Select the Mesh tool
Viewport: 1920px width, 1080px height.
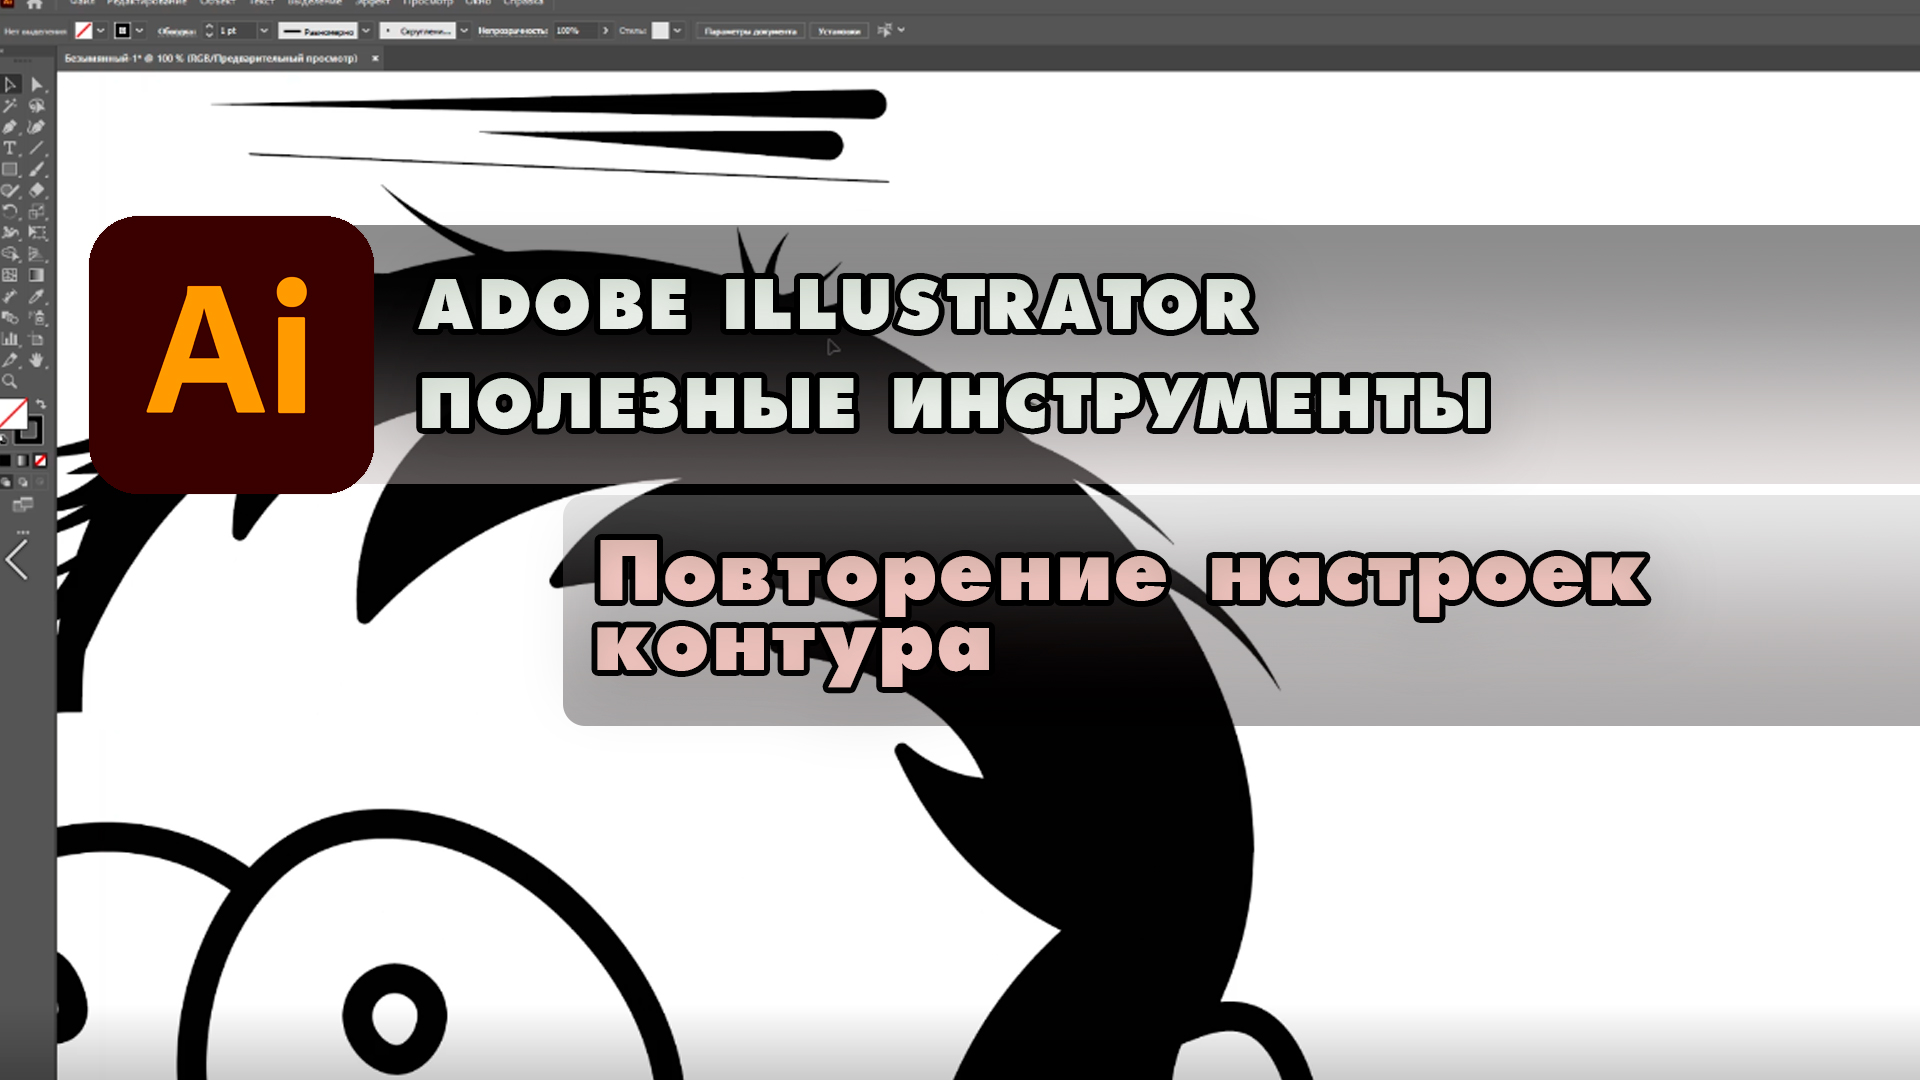11,275
